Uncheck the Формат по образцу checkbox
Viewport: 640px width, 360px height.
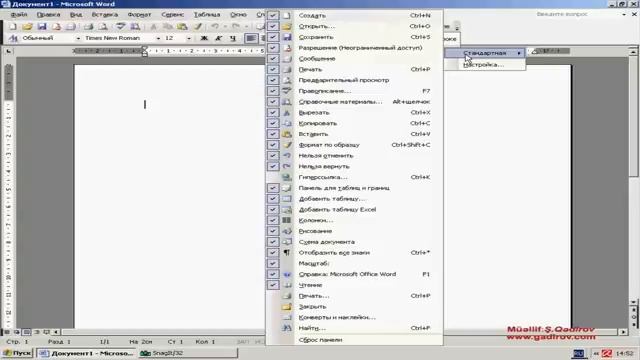[x=273, y=145]
